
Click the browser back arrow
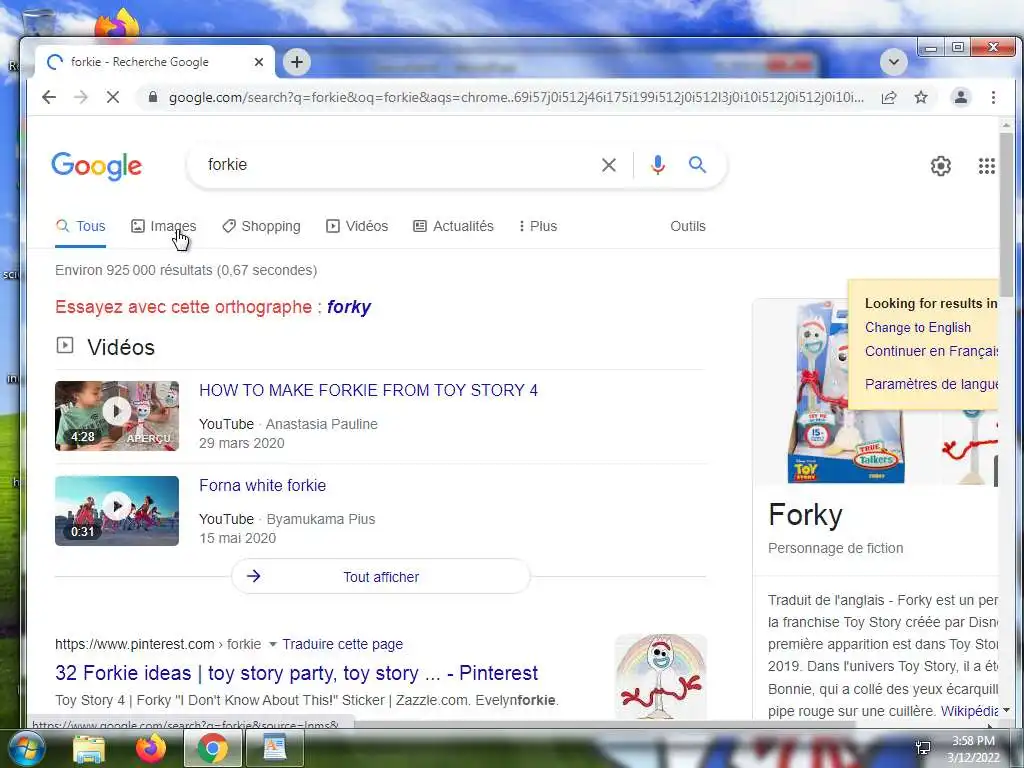[x=49, y=97]
